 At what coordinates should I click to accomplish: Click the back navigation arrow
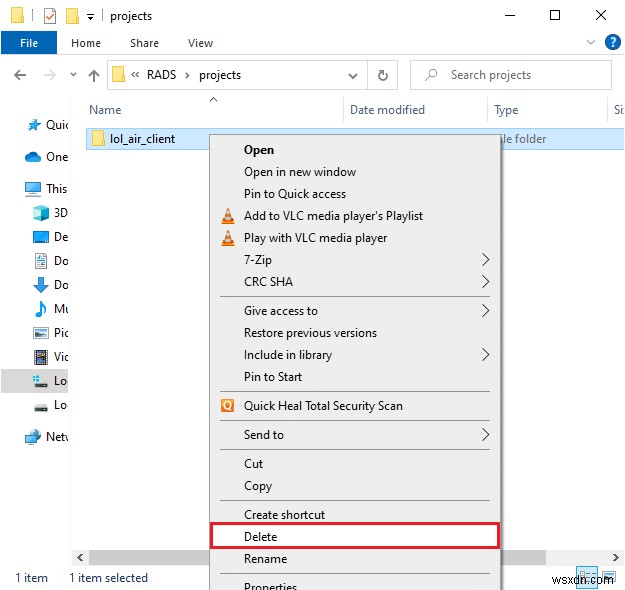tap(20, 75)
